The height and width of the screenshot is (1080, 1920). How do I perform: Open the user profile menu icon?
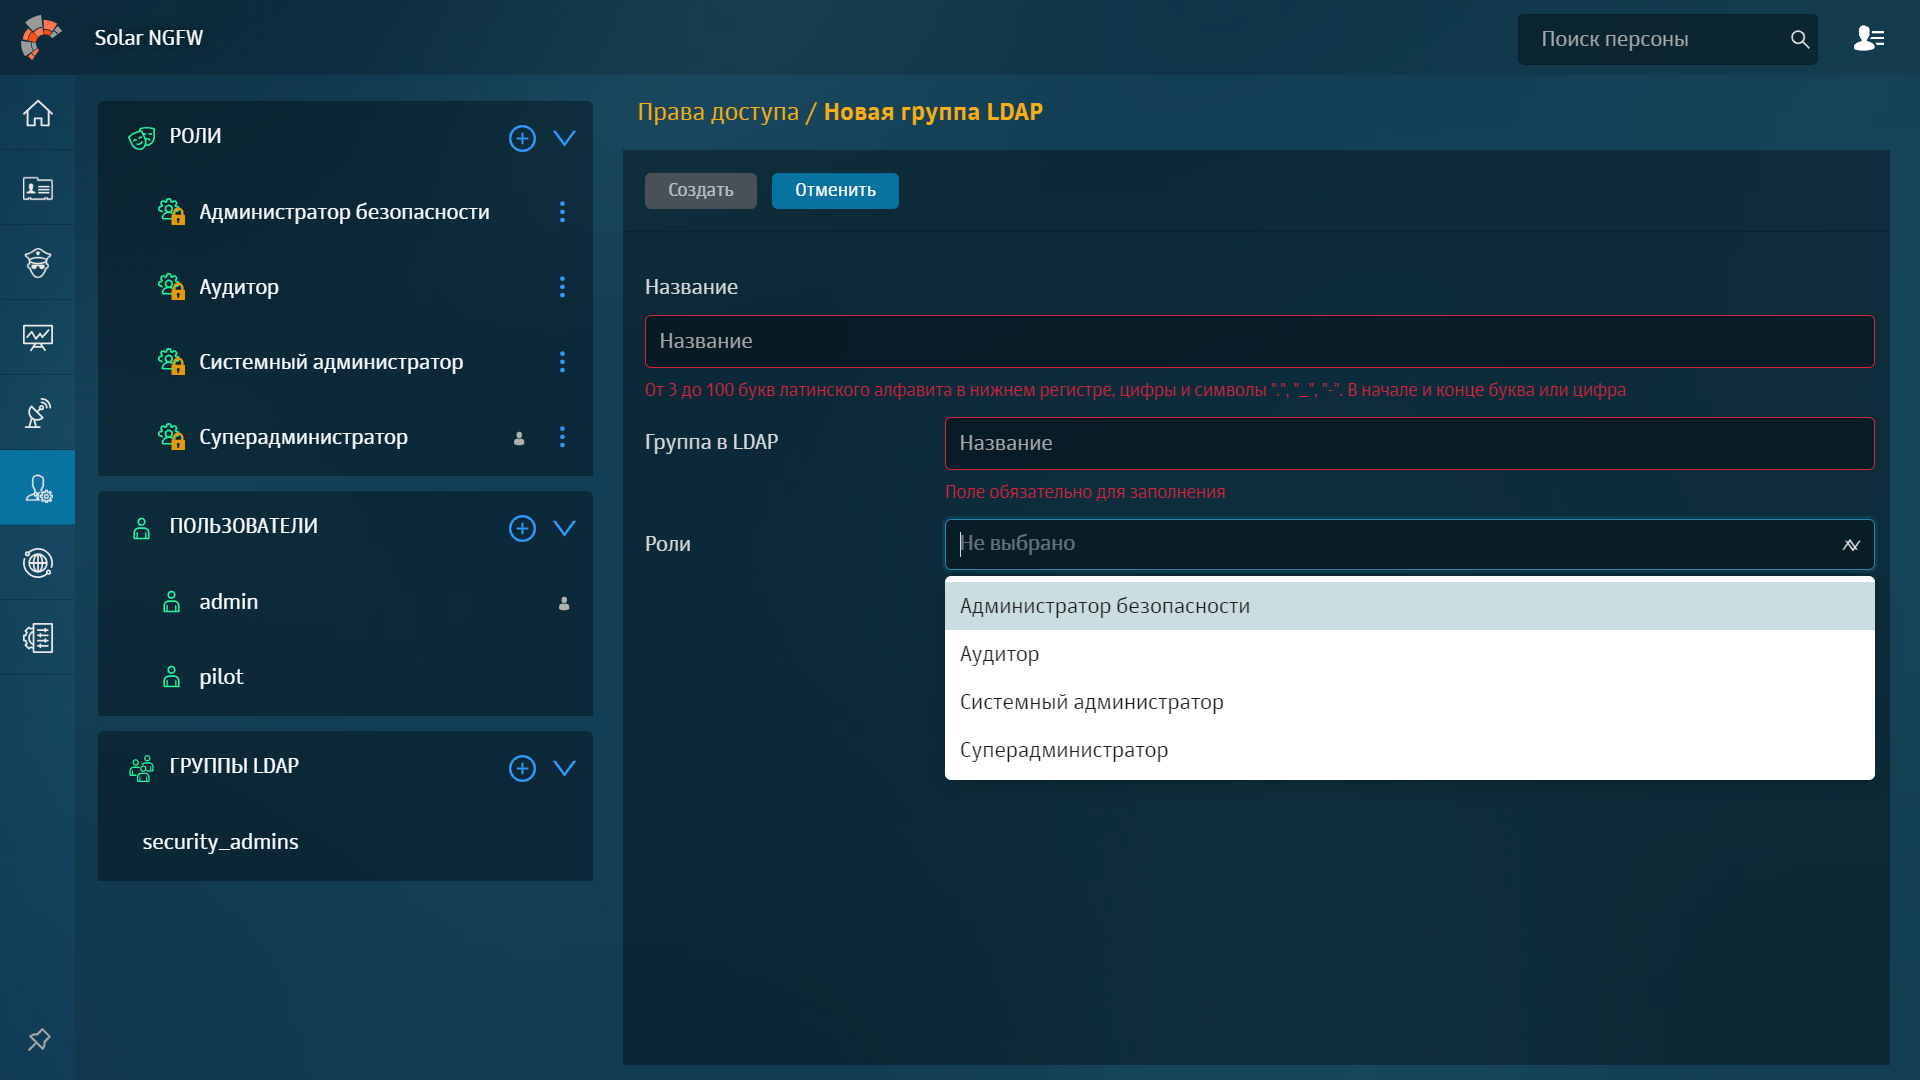pyautogui.click(x=1868, y=39)
